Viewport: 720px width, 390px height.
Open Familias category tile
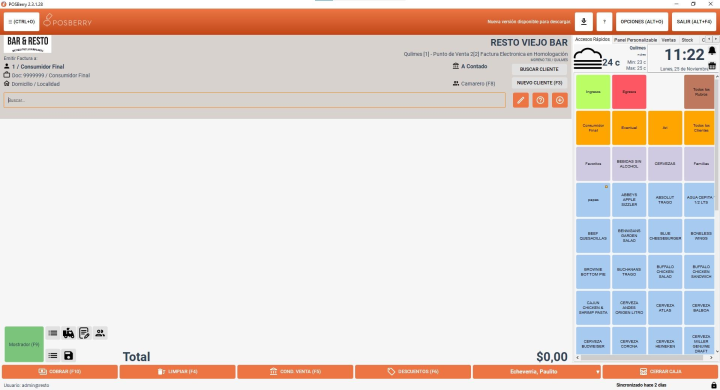click(700, 164)
